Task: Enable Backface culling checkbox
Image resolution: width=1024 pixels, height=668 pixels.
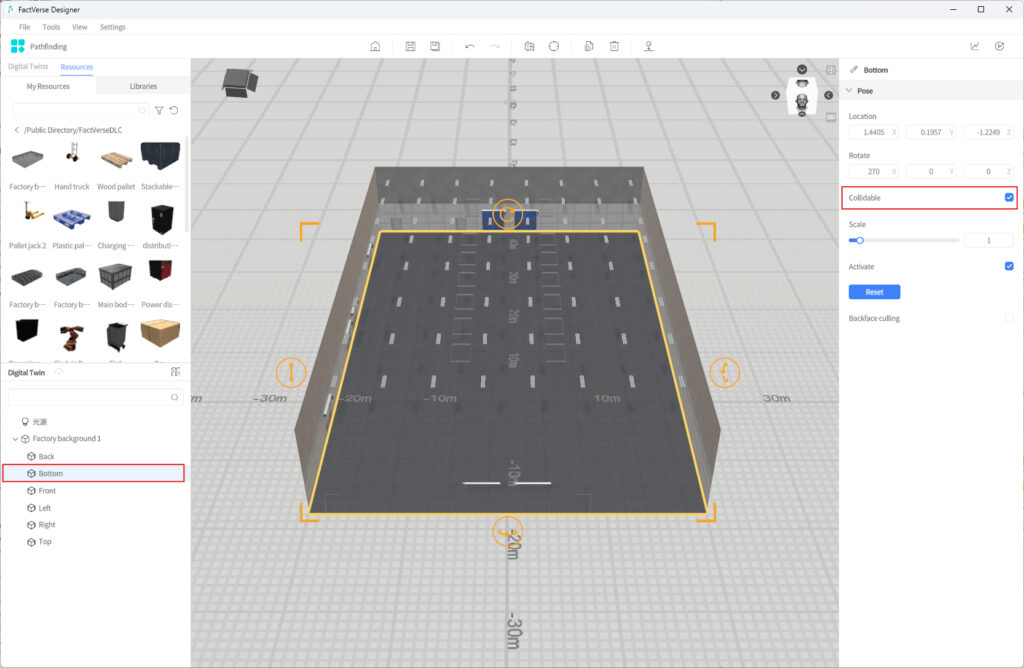Action: [x=1009, y=318]
